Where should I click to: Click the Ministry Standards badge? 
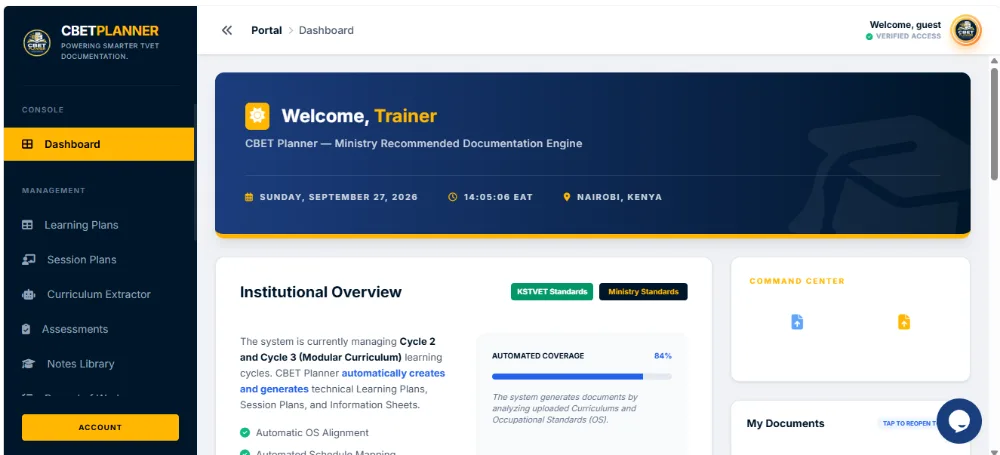(x=643, y=292)
